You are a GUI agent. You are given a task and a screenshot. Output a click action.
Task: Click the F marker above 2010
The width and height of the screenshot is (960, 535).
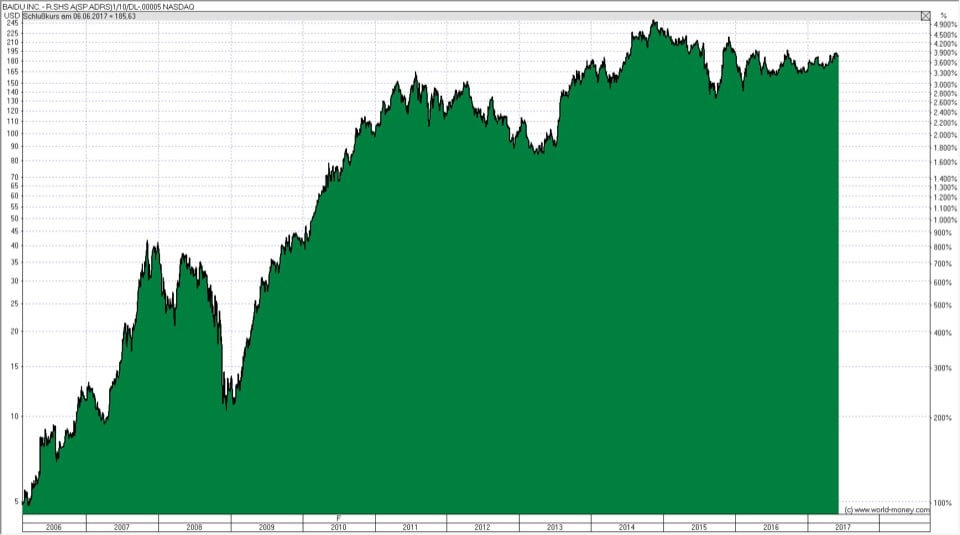[x=339, y=518]
